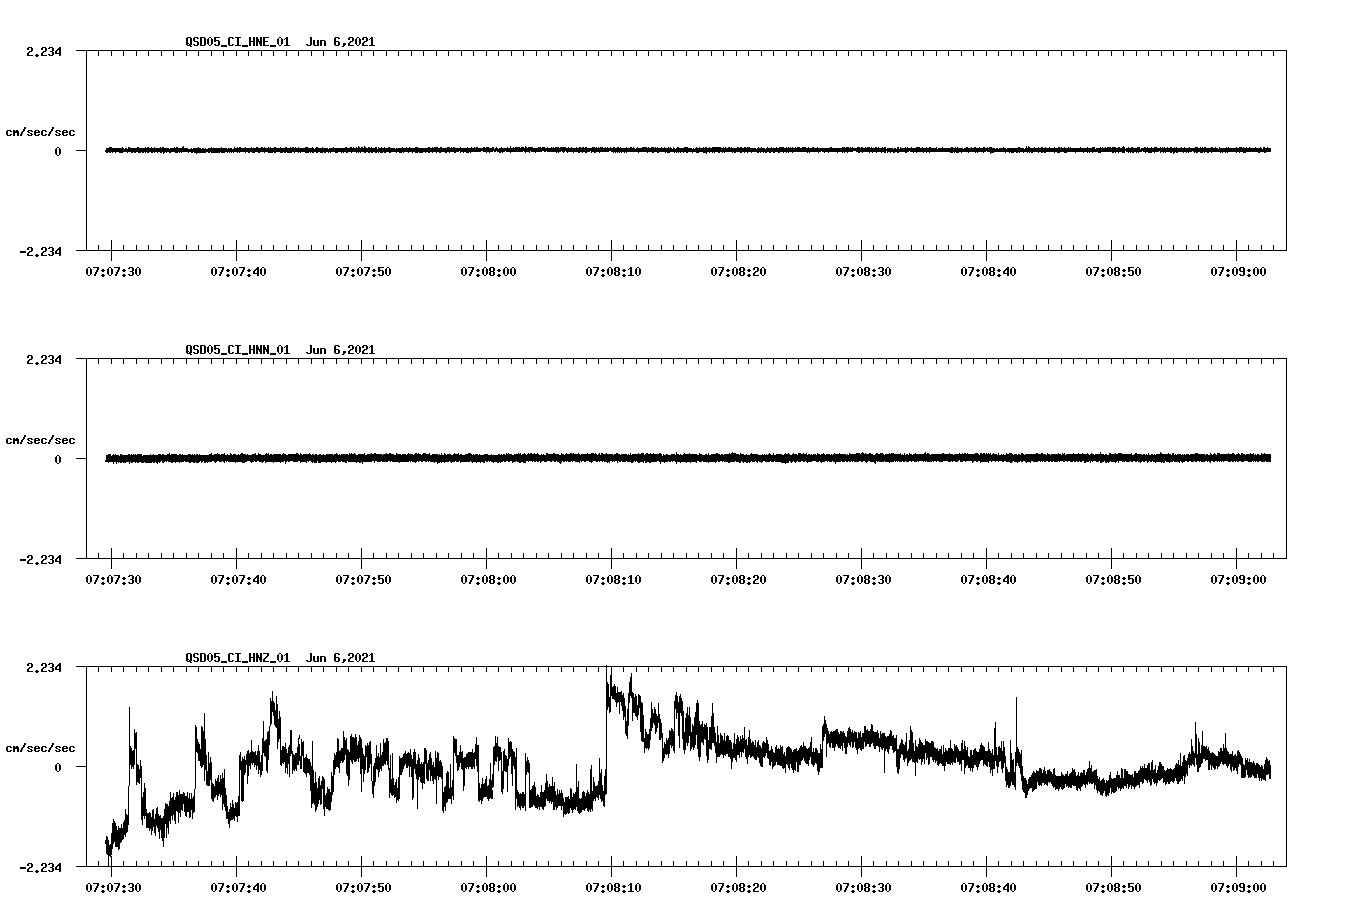The image size is (1358, 924).
Task: Click the 07:09:00 time label under HNE plot
Action: (x=1238, y=272)
